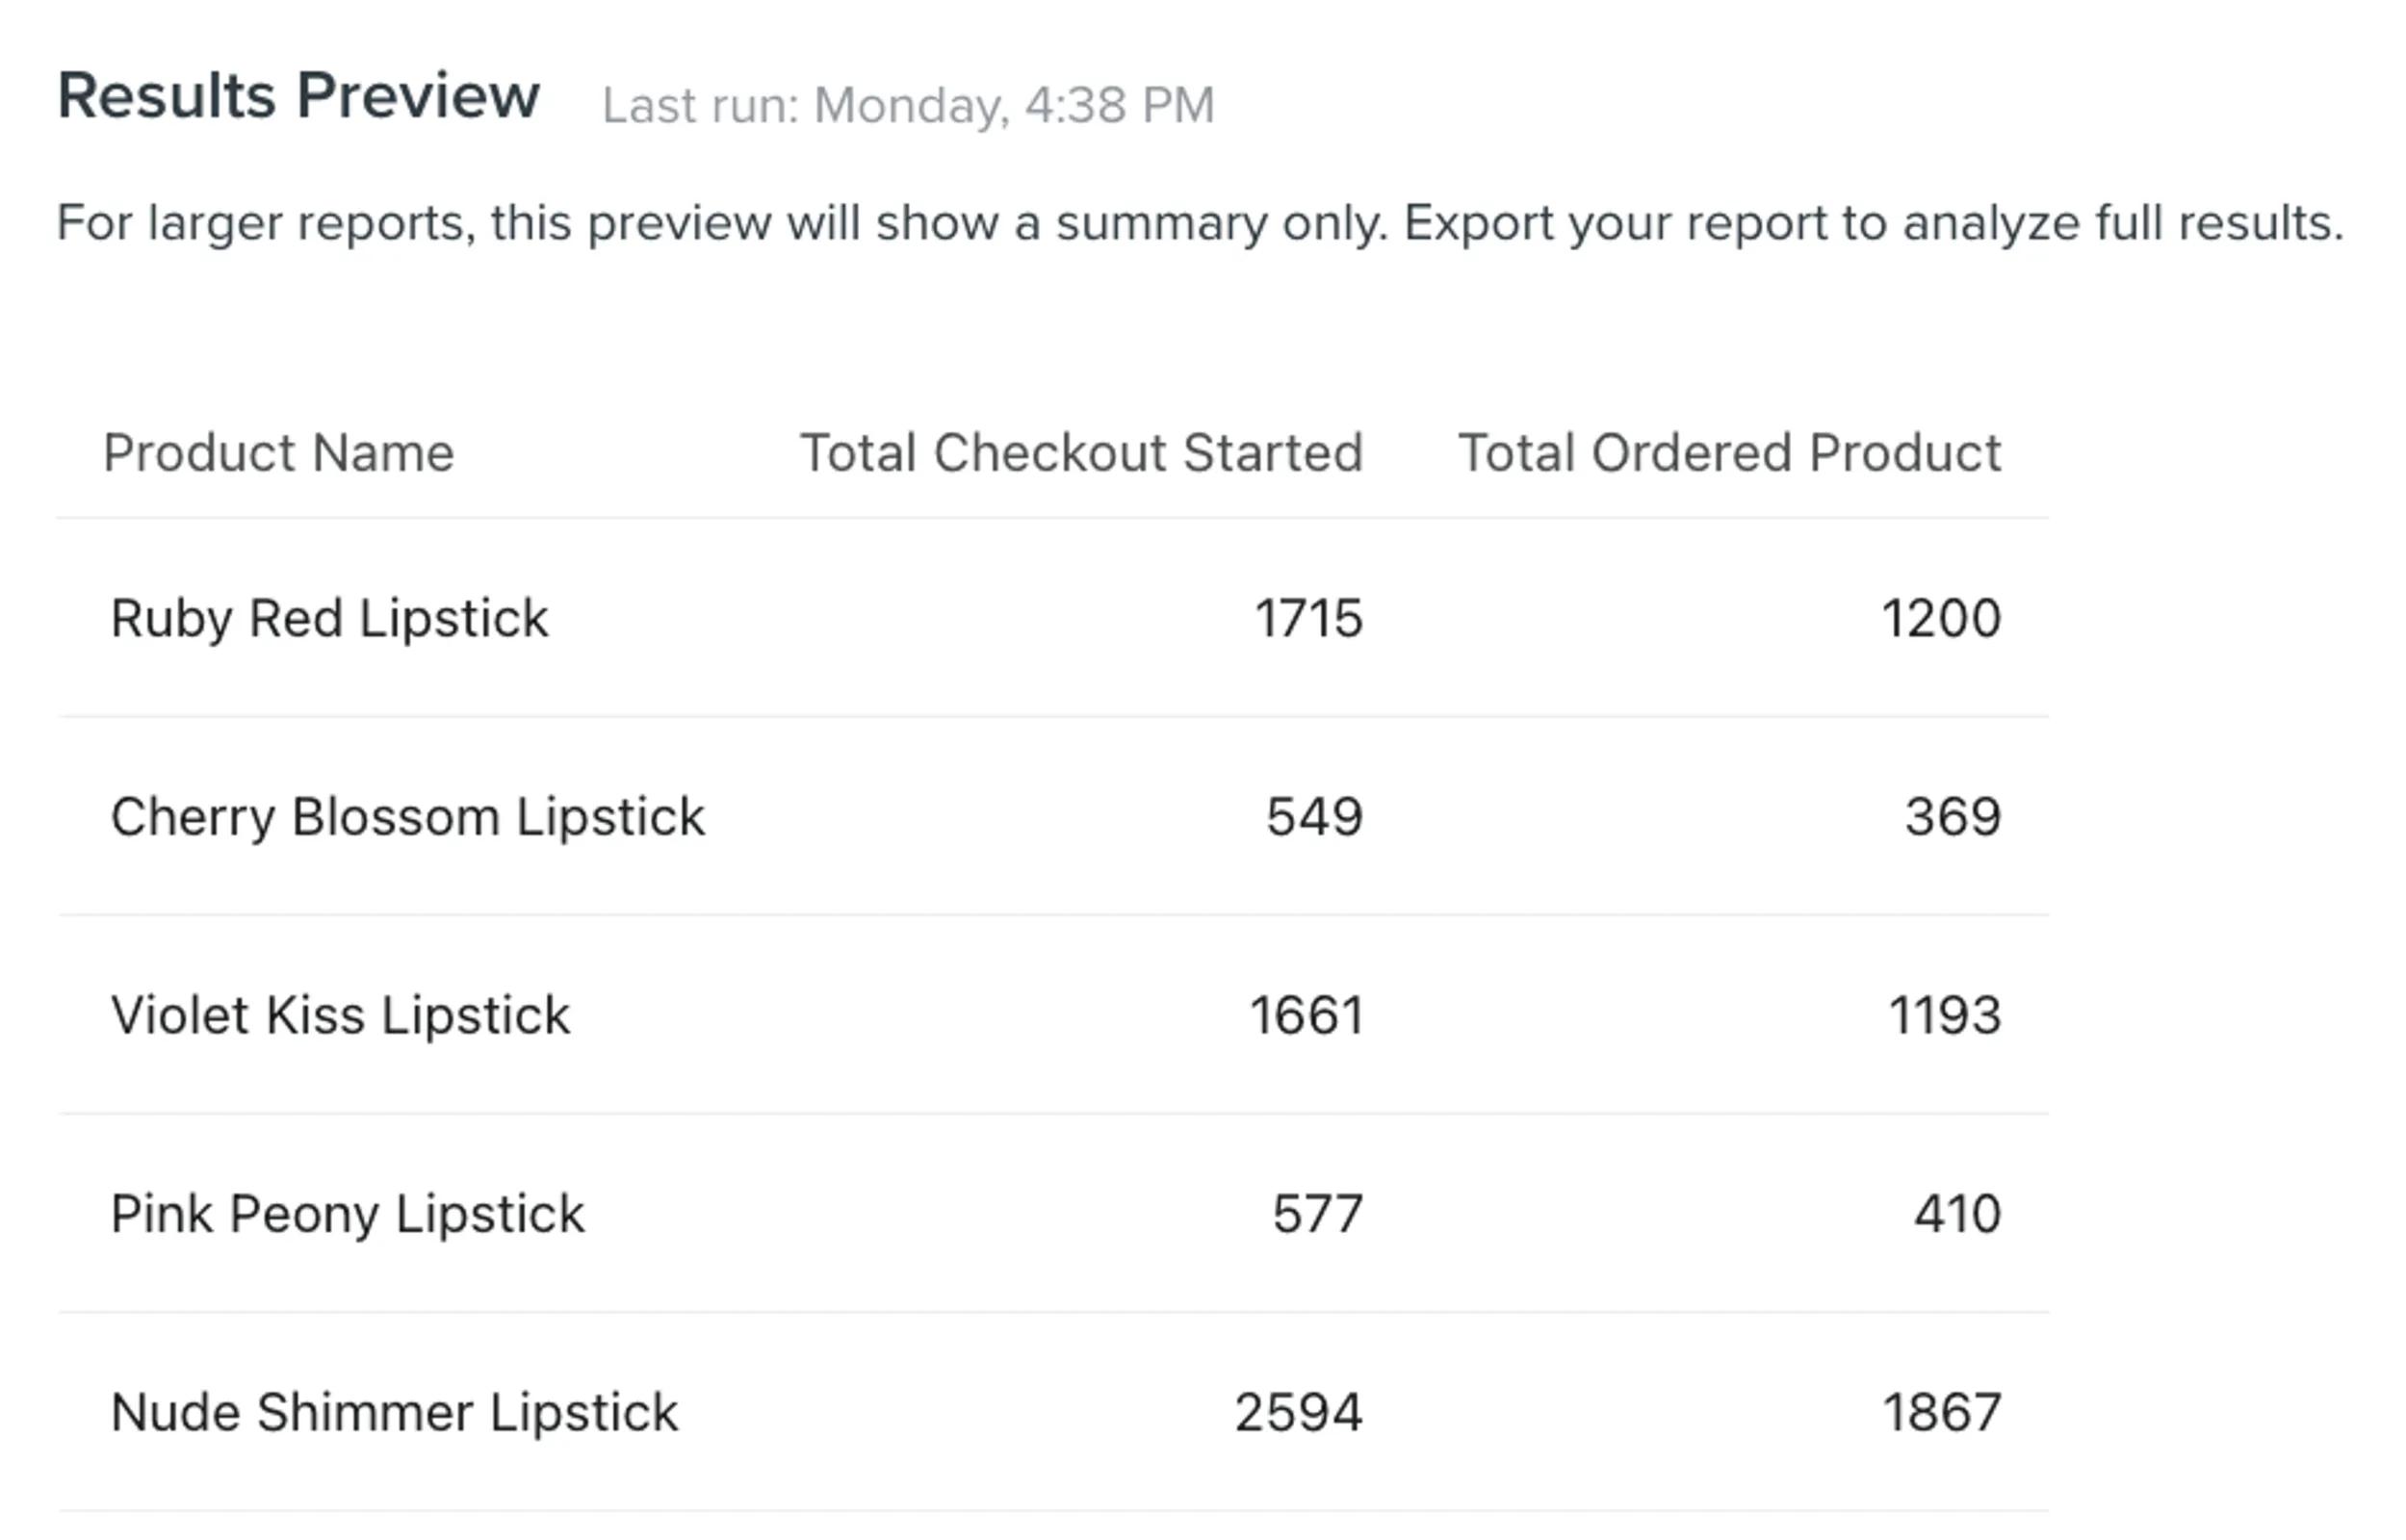Click the Results Preview heading
The width and height of the screenshot is (2406, 1540).
pos(298,97)
